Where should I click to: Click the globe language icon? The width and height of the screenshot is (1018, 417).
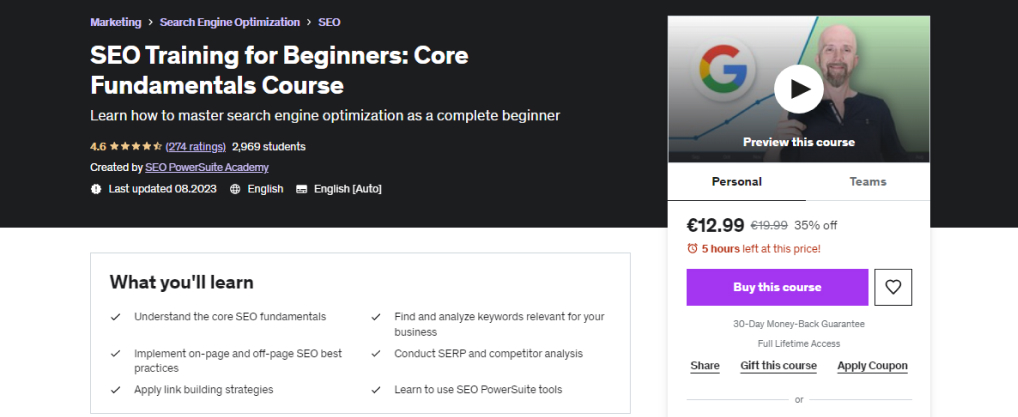pyautogui.click(x=235, y=189)
